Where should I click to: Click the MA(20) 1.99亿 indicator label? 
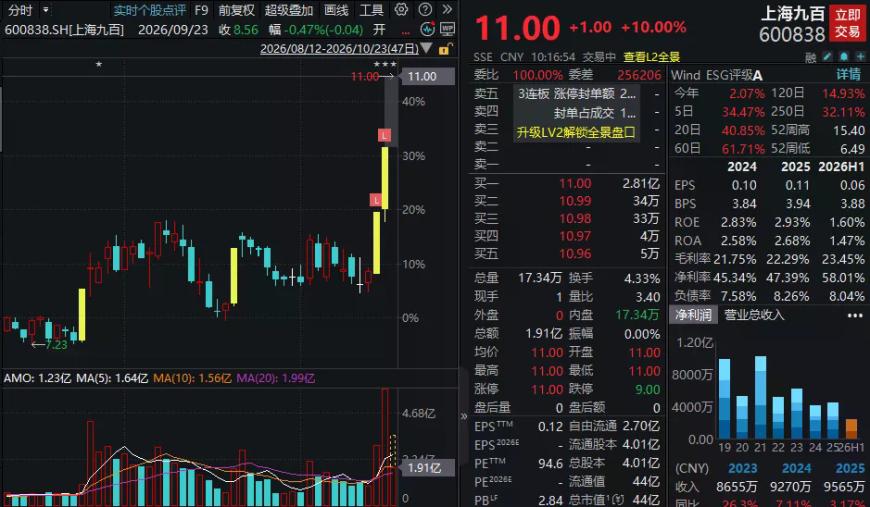(275, 378)
